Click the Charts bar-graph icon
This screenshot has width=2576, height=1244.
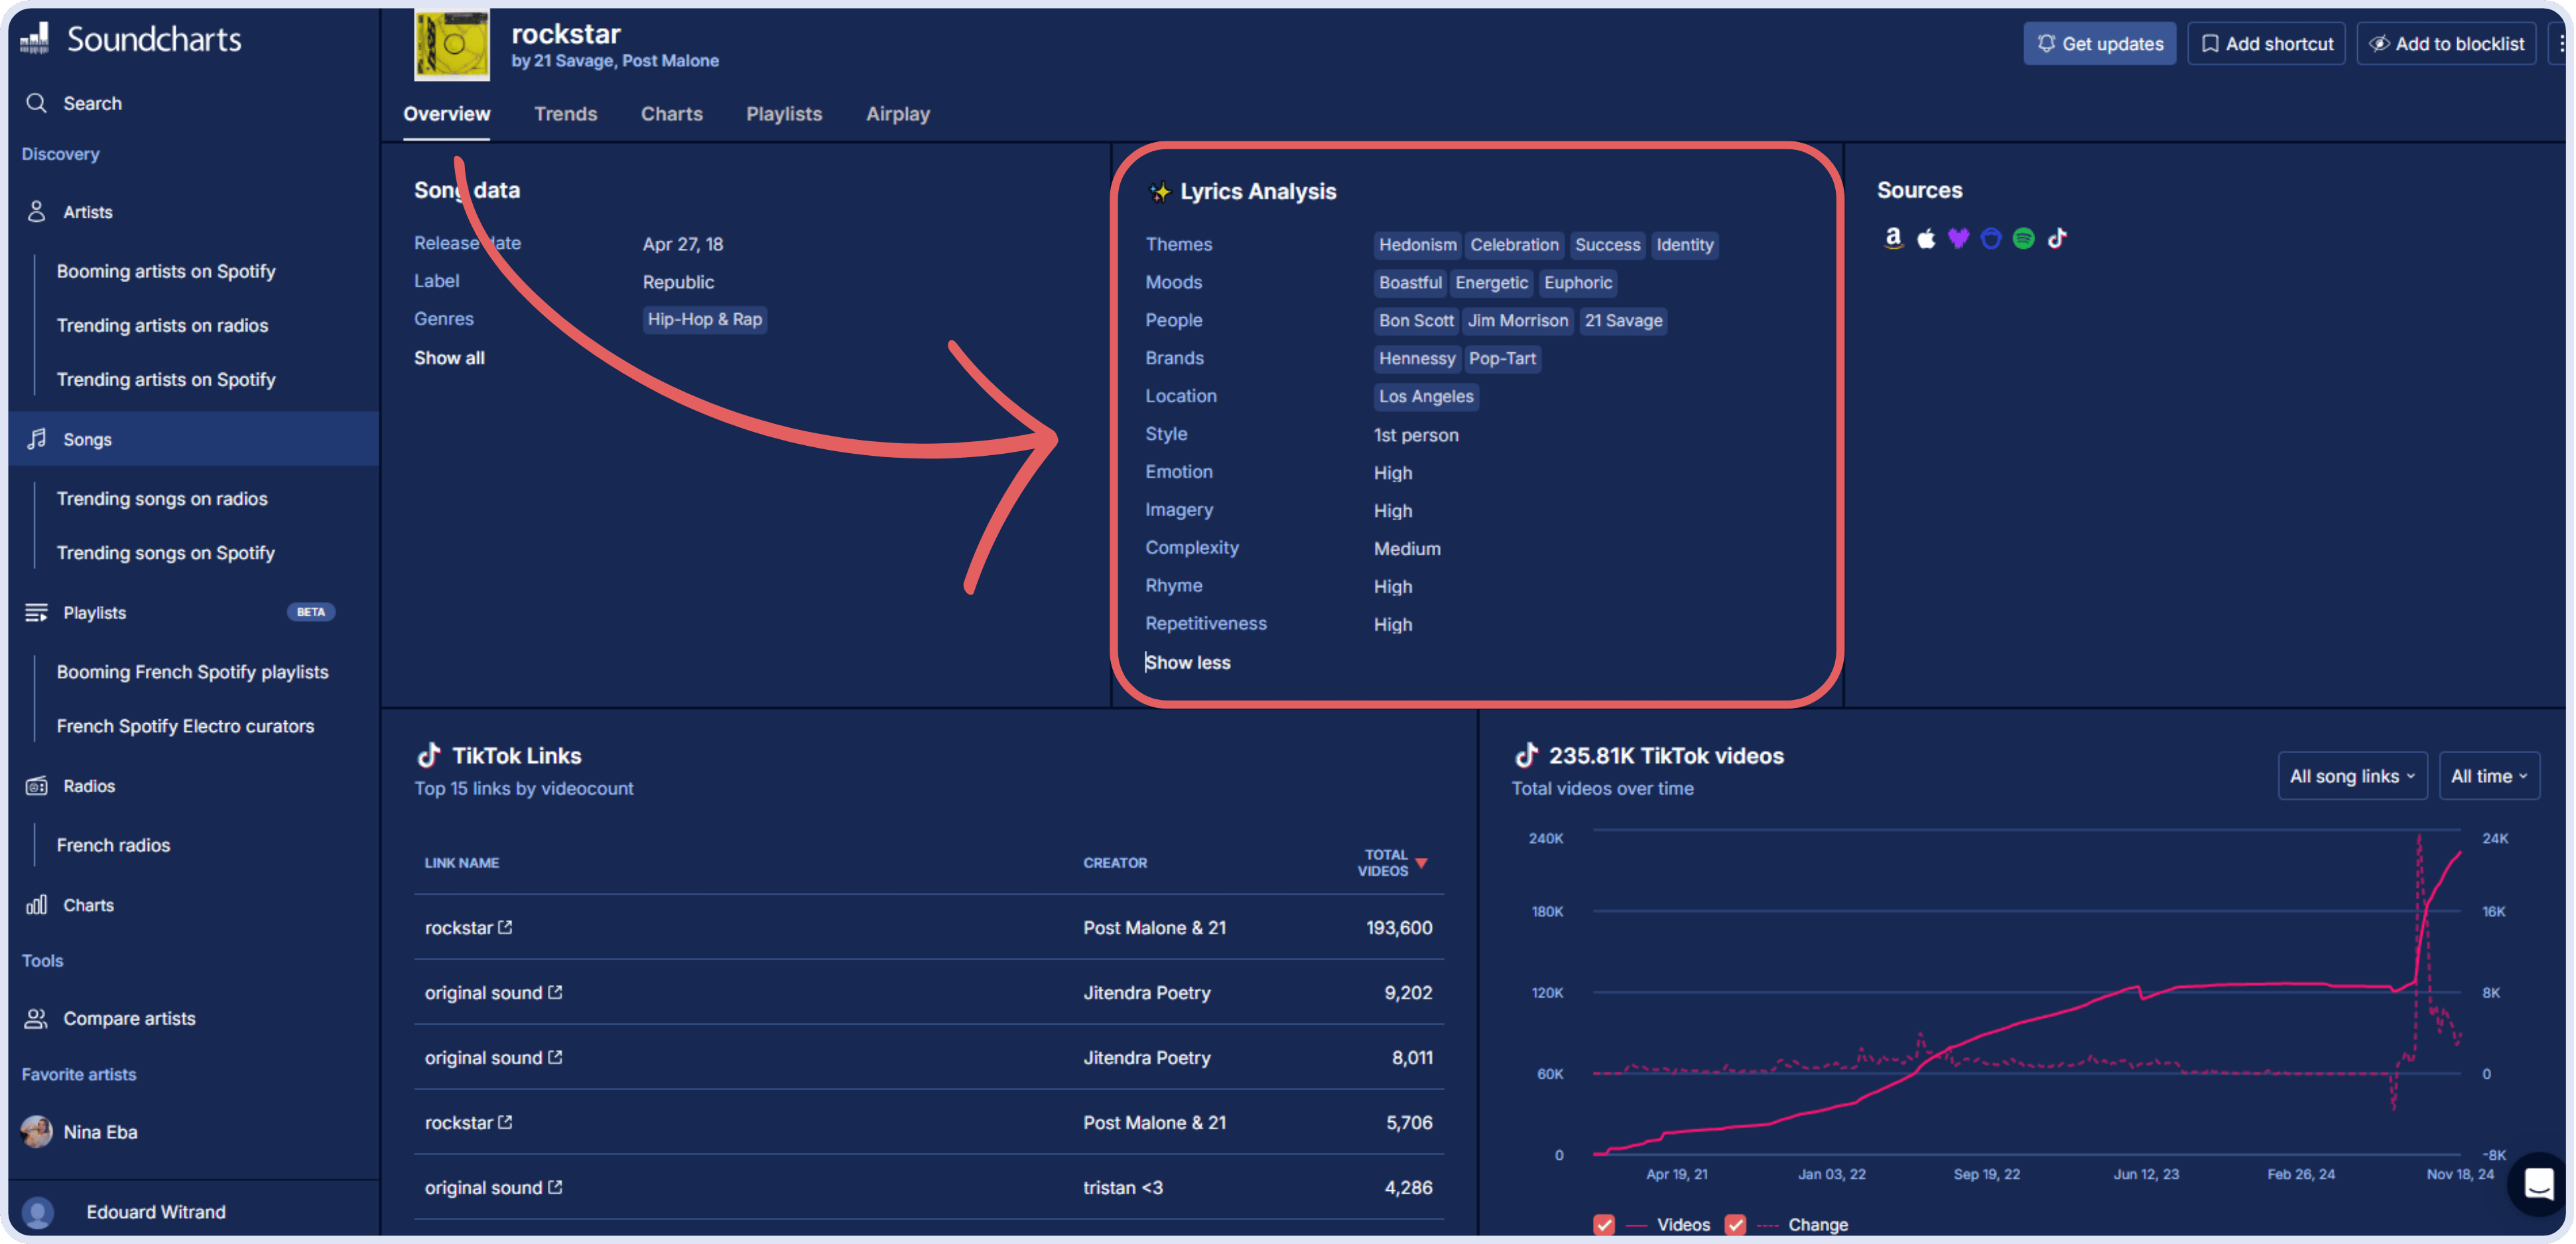[x=36, y=905]
